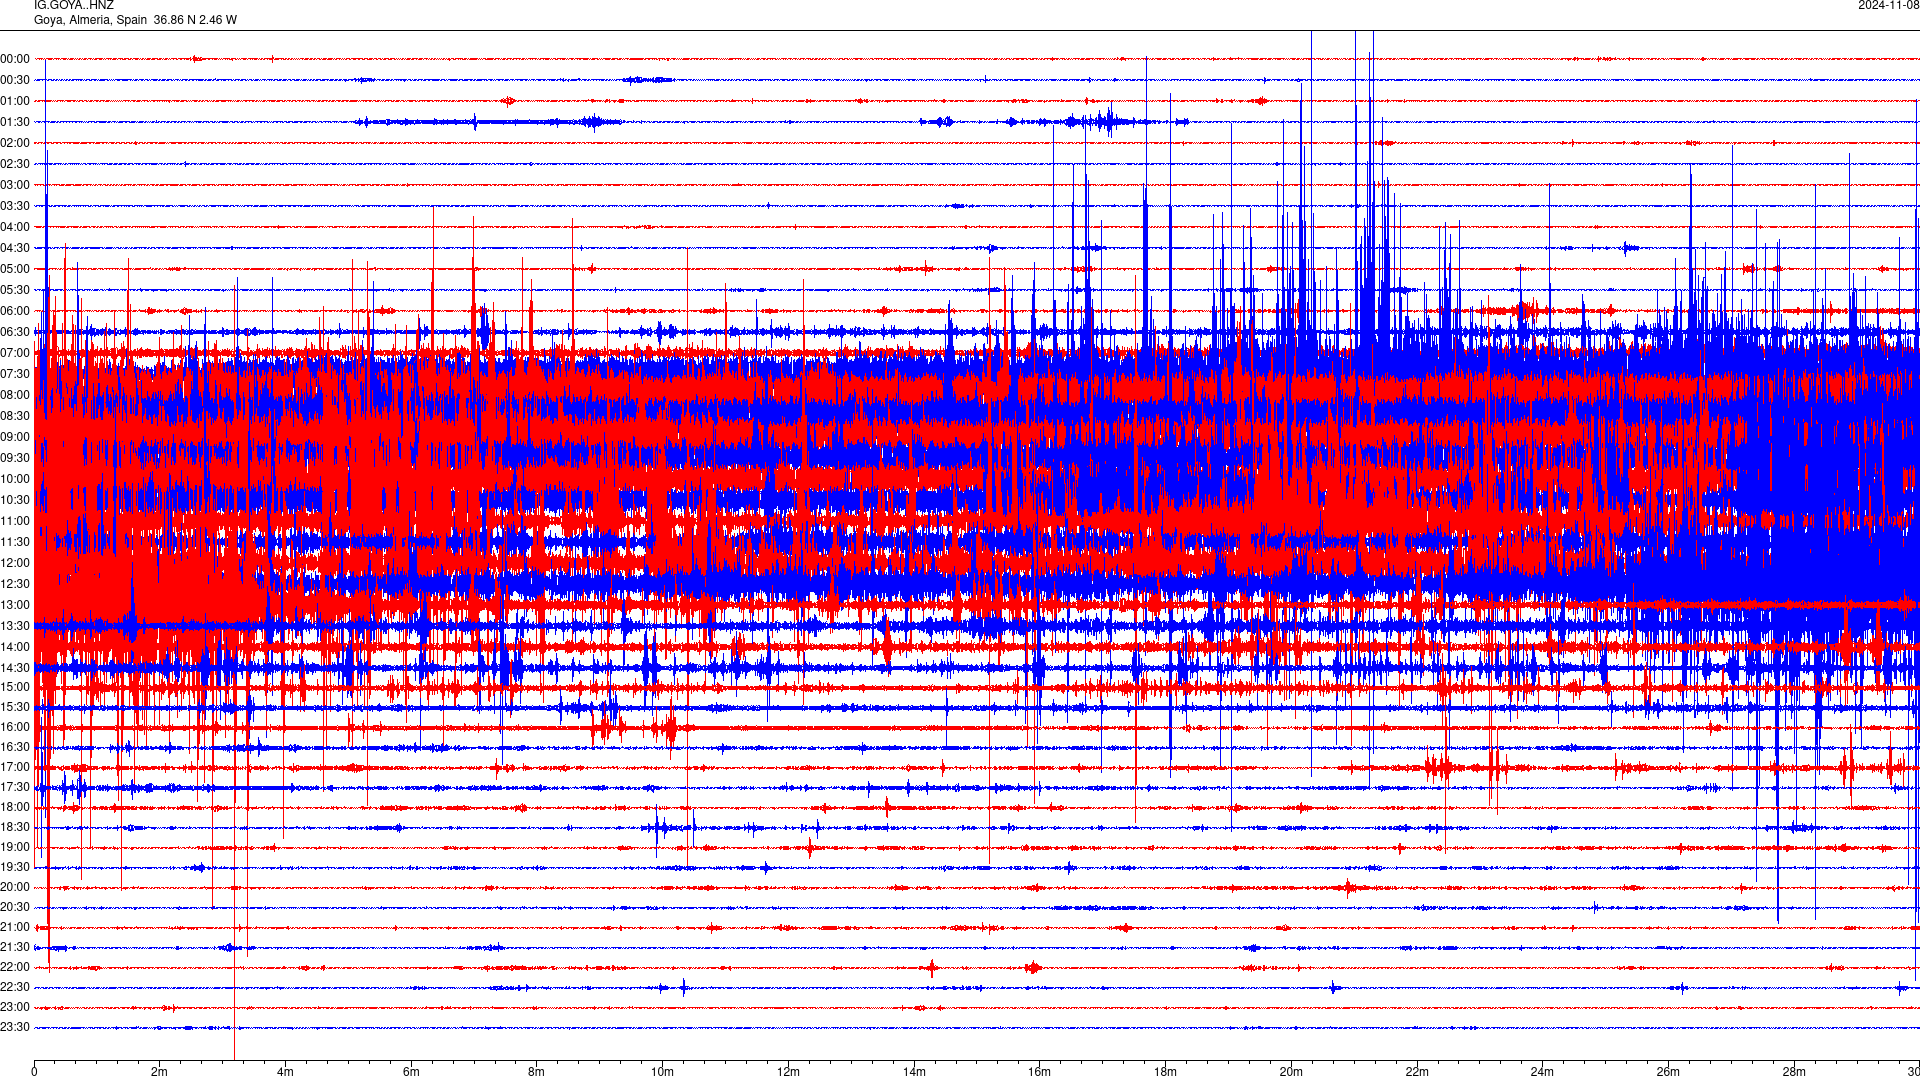Screen dimensions: 1920x1080
Task: Select the 08:30 time row label
Action: click(15, 416)
